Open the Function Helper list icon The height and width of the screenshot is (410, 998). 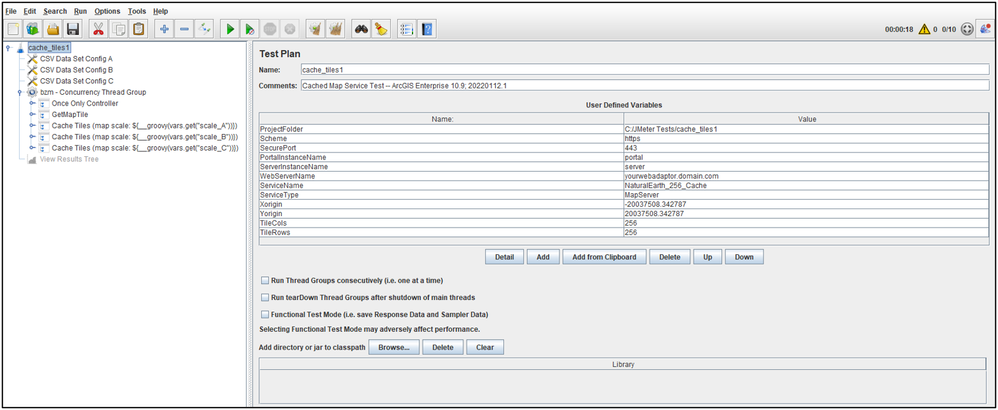pyautogui.click(x=406, y=29)
